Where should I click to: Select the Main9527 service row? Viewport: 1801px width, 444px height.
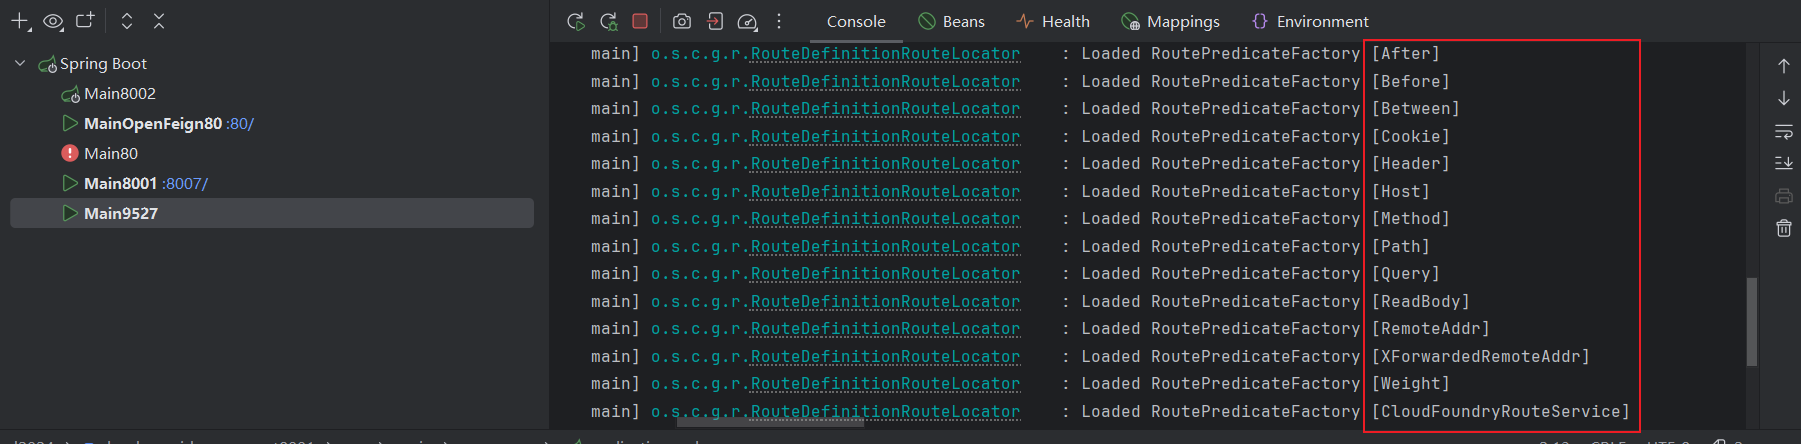click(x=272, y=213)
